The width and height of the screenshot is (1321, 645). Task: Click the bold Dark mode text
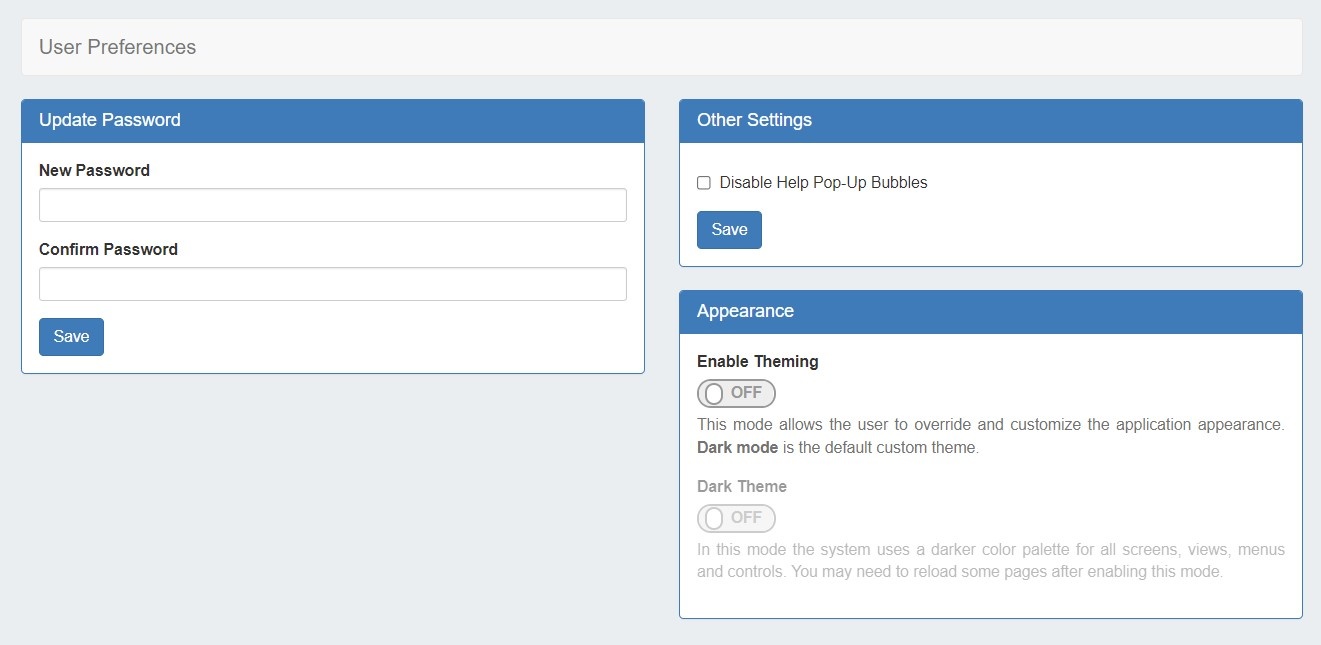point(737,447)
